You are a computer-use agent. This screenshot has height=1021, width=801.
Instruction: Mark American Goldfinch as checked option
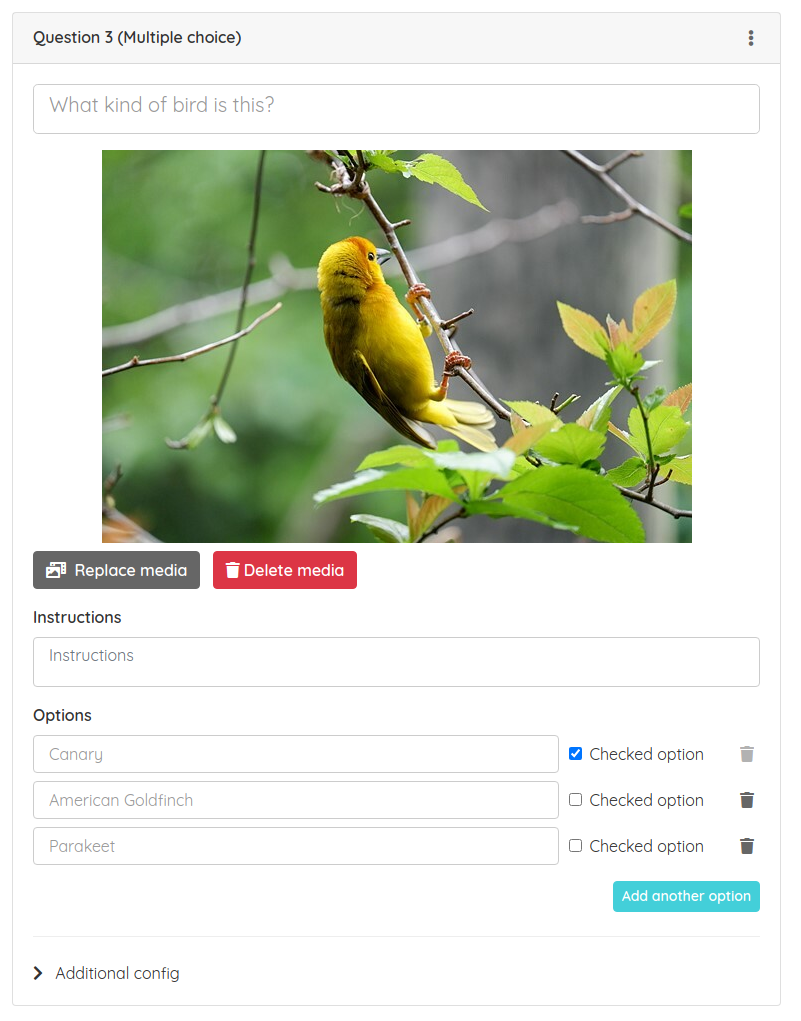[x=576, y=800]
